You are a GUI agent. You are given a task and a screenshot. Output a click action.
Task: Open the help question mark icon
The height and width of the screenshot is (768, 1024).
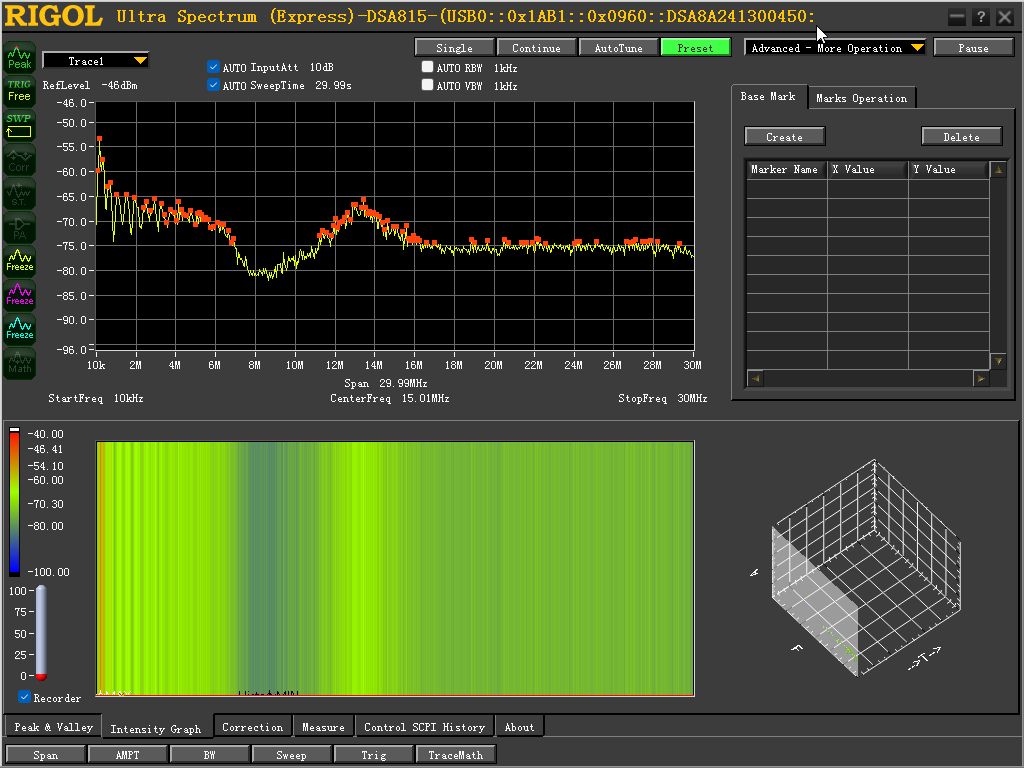coord(981,18)
